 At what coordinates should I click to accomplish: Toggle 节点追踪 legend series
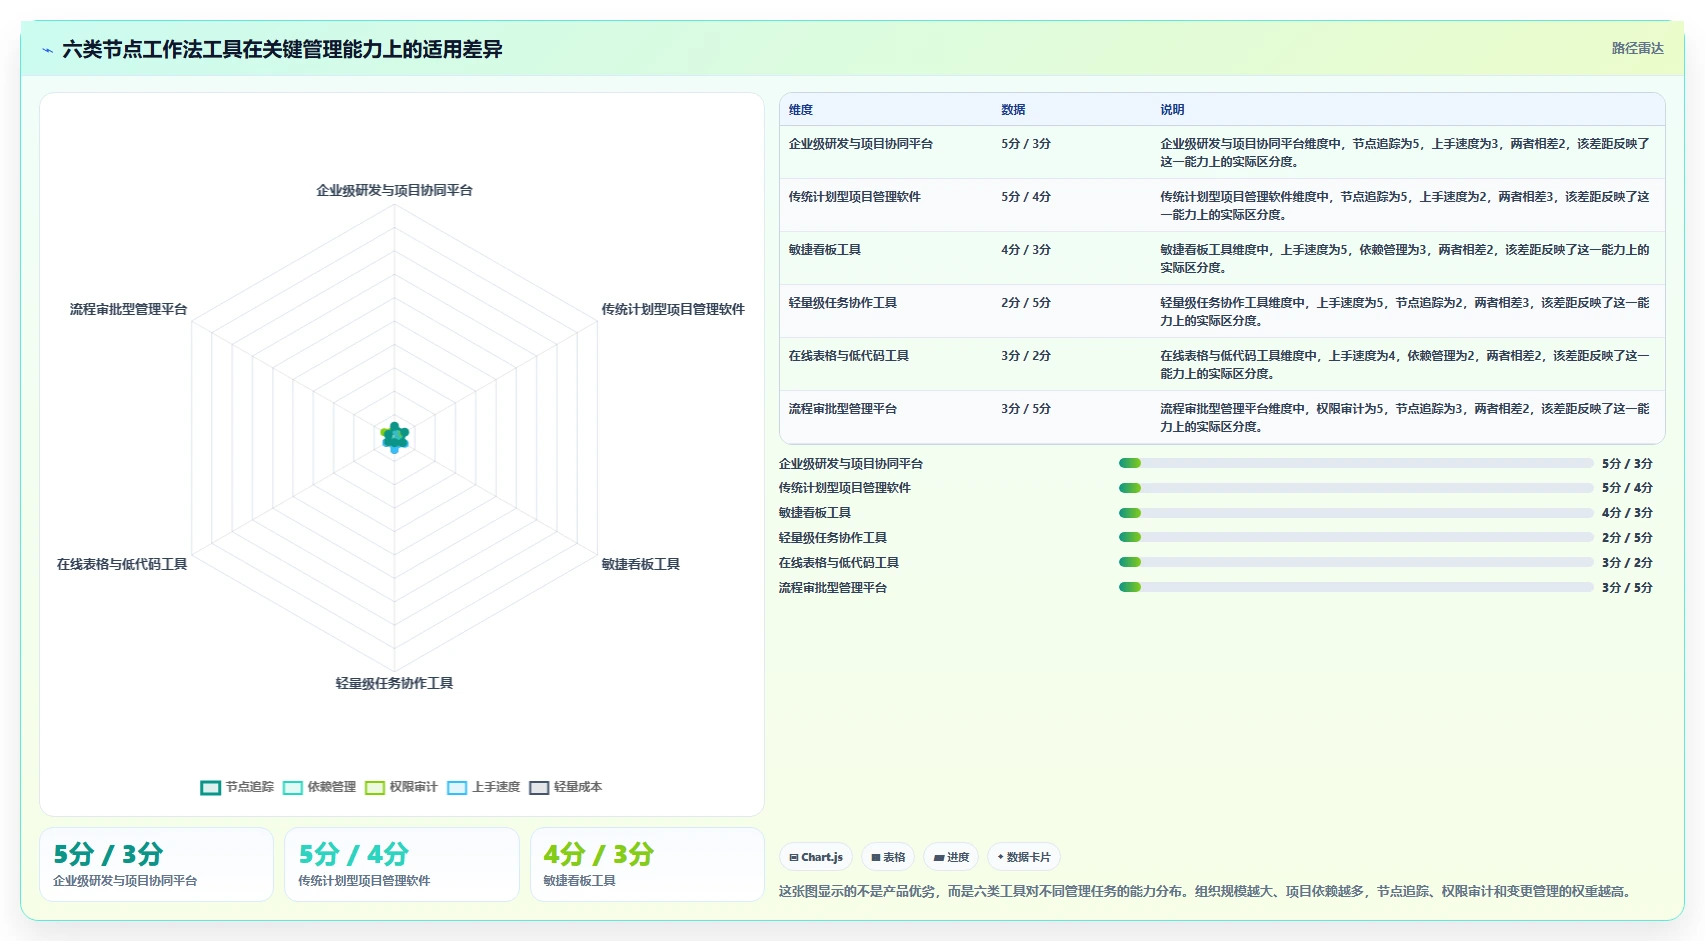(x=237, y=787)
